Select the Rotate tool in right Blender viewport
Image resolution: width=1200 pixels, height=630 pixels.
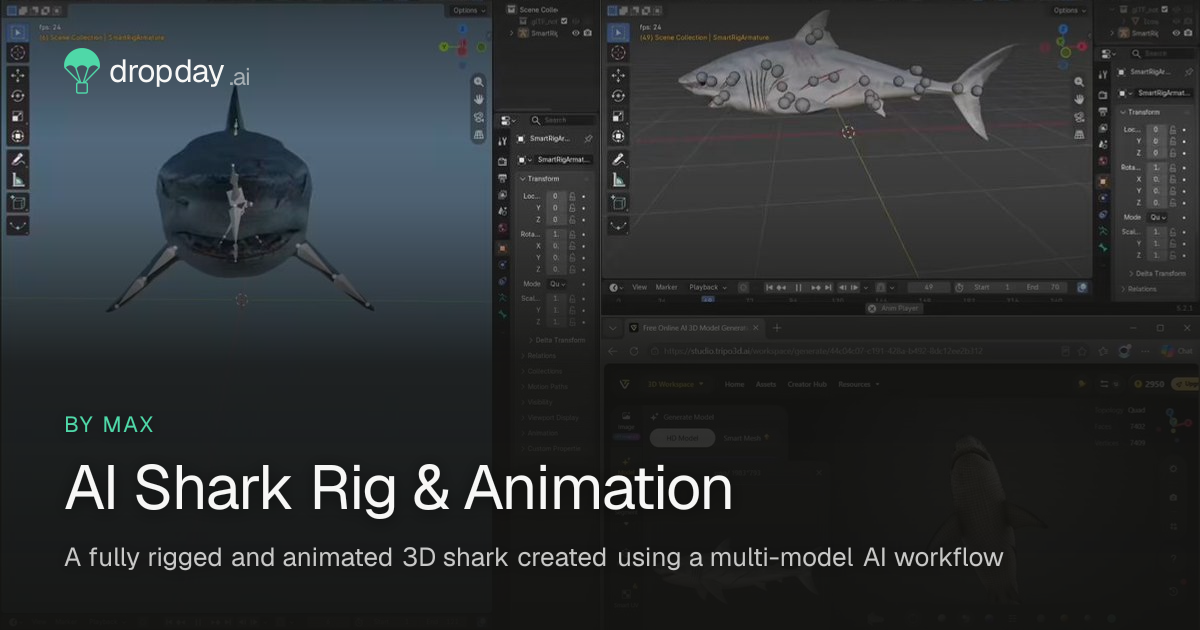[x=619, y=96]
